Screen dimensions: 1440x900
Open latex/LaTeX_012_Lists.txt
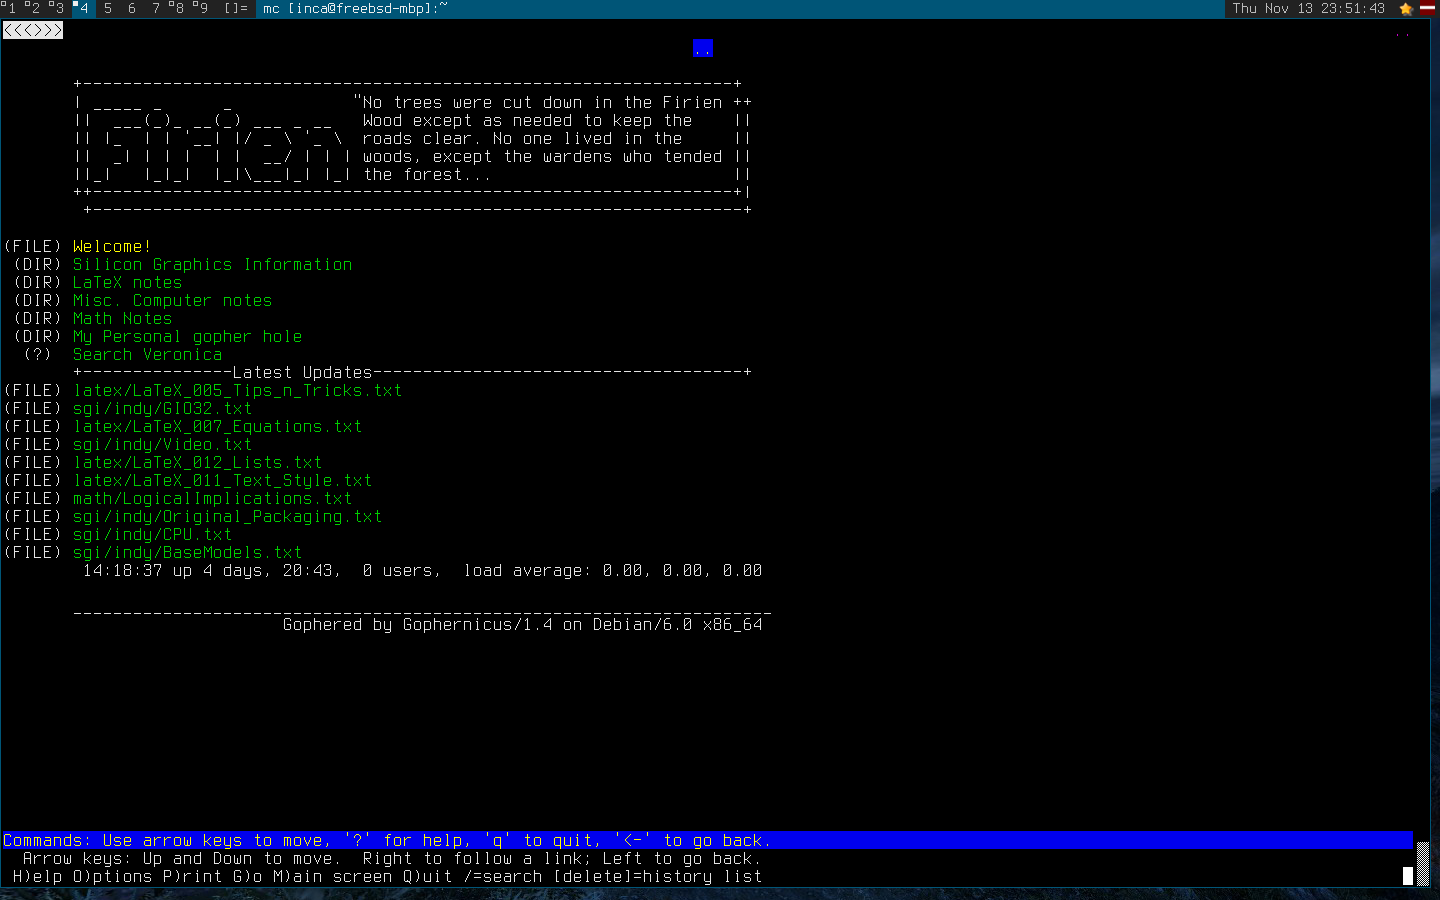(197, 462)
